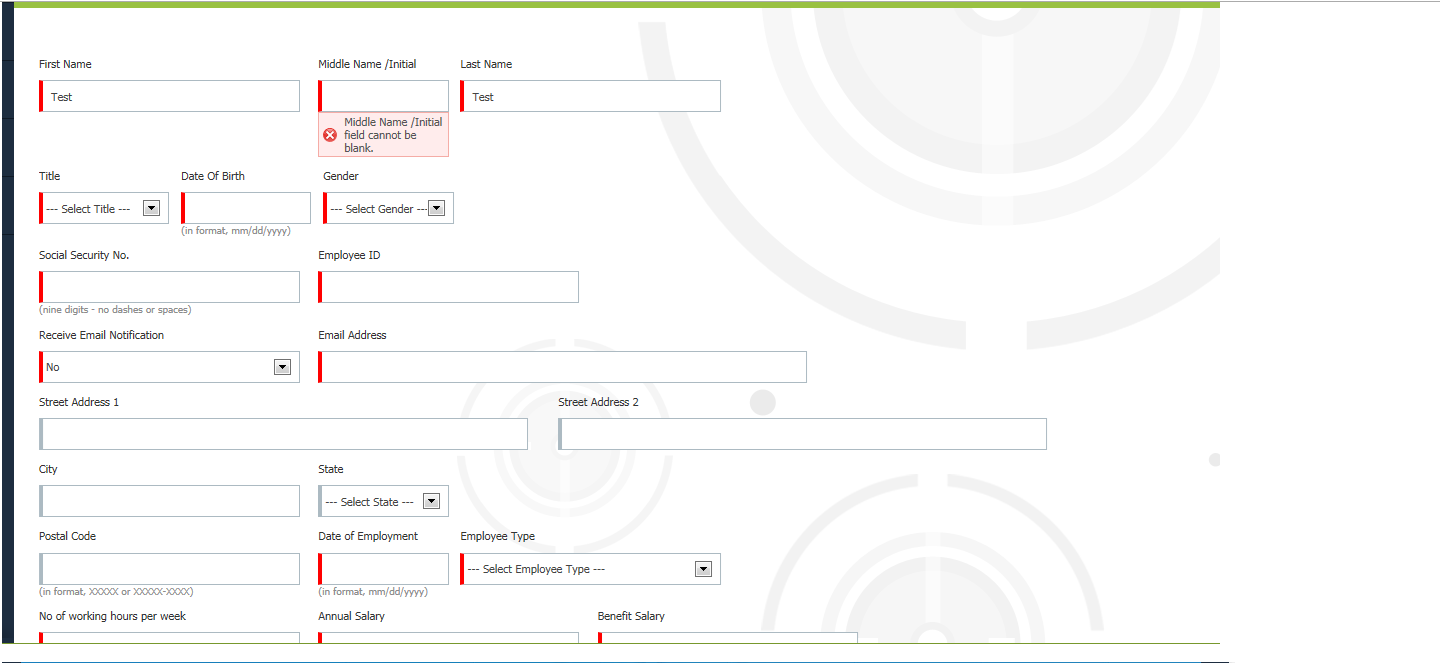Click the Social Security No. field
Image resolution: width=1440 pixels, height=663 pixels.
(170, 287)
